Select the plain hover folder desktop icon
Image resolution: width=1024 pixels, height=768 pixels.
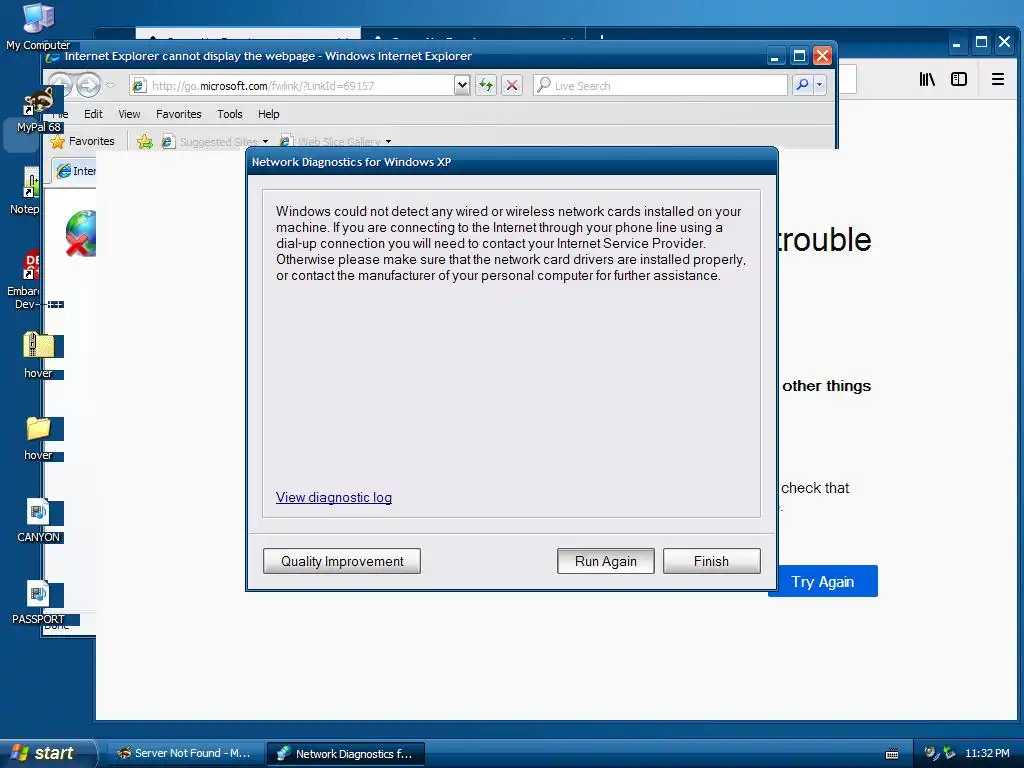coord(39,438)
